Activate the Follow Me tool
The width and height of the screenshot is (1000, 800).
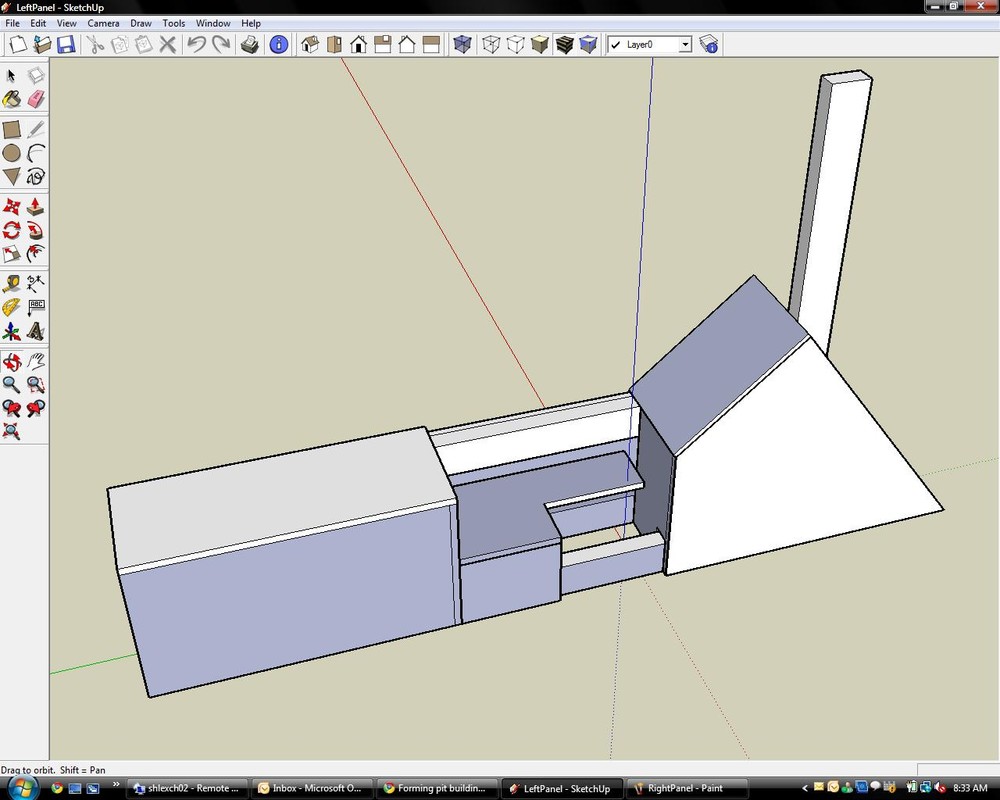click(36, 229)
